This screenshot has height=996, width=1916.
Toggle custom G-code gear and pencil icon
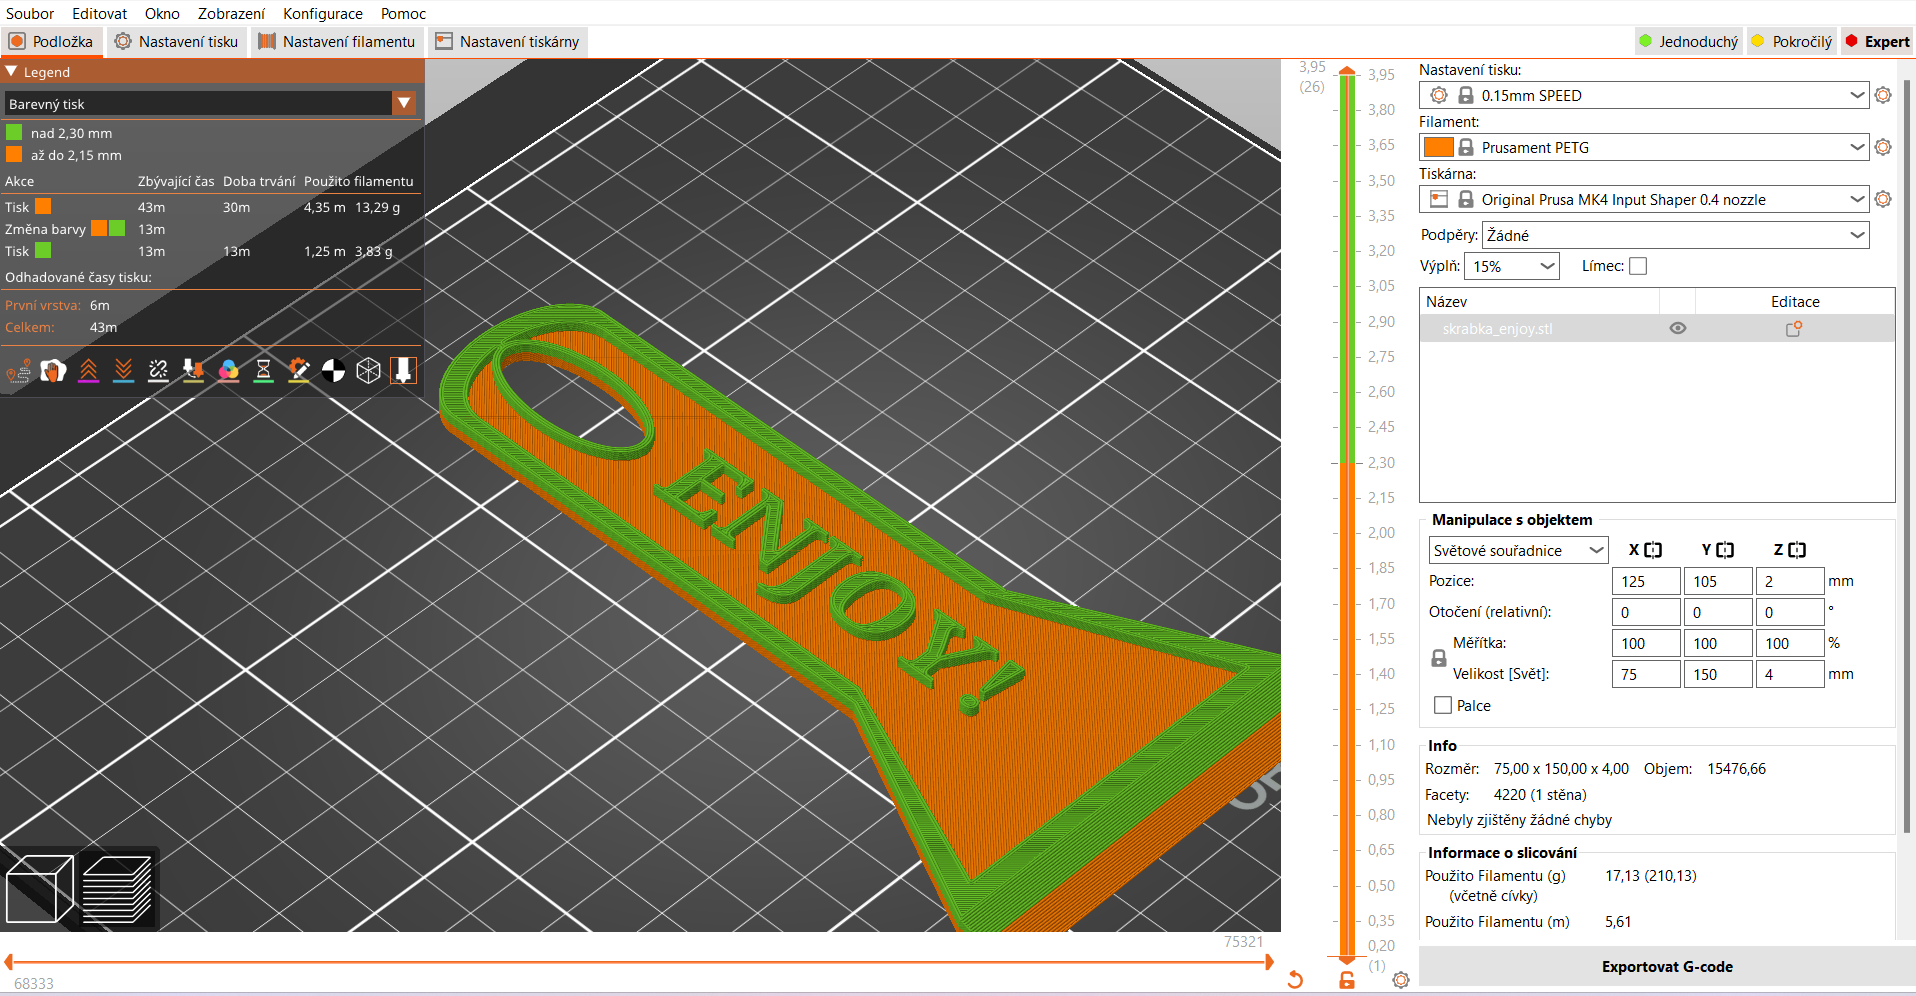pos(298,371)
